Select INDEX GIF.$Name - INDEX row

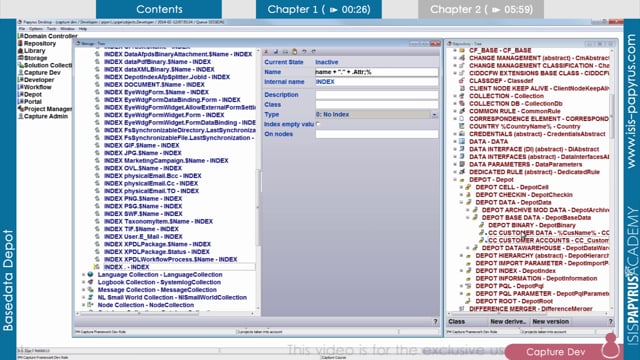point(142,145)
